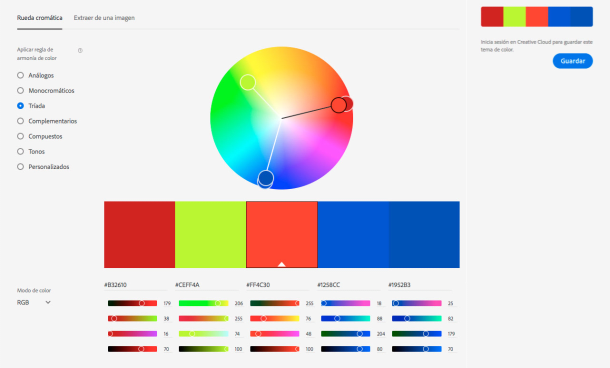Screen dimensions: 610x368
Task: Click the value box 76 under #FF4C30
Action: 309,319
